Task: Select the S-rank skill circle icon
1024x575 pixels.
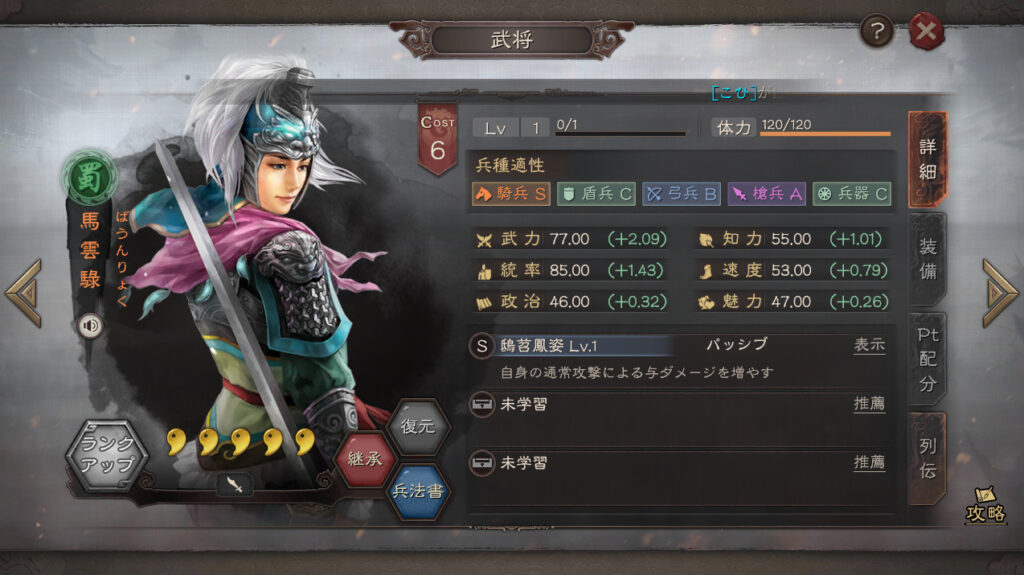Action: [481, 346]
